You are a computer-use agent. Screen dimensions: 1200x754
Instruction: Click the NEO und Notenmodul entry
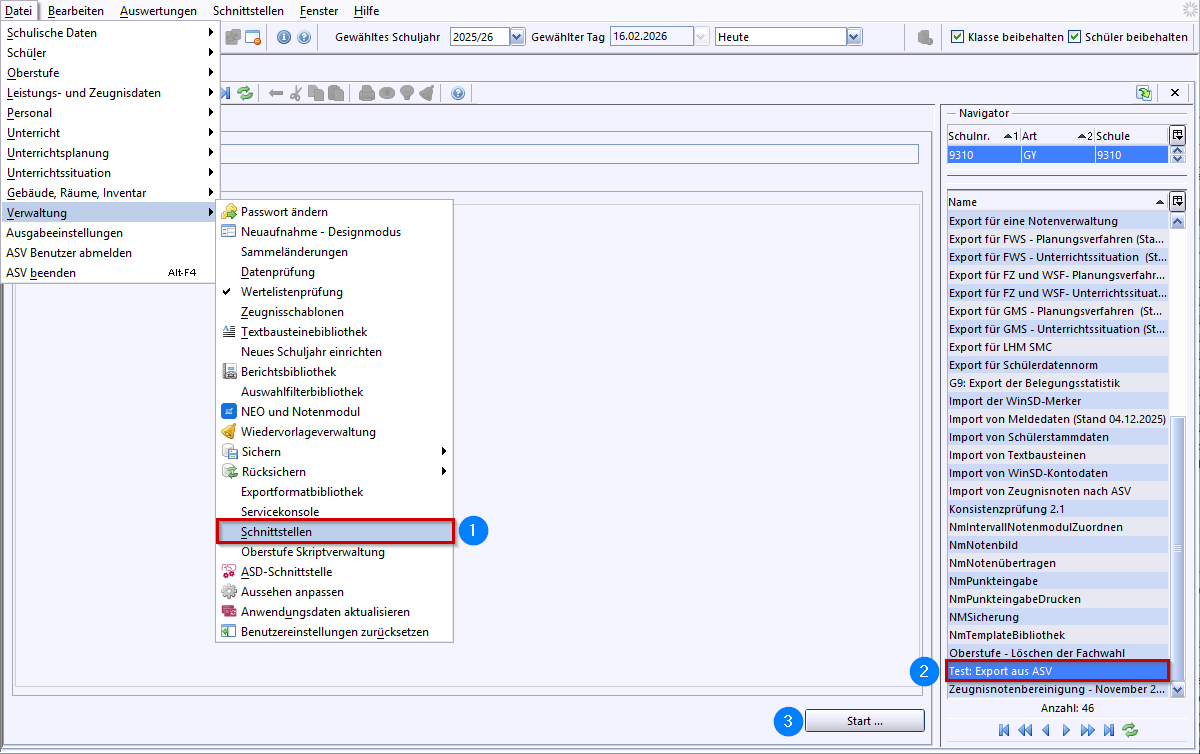(300, 412)
